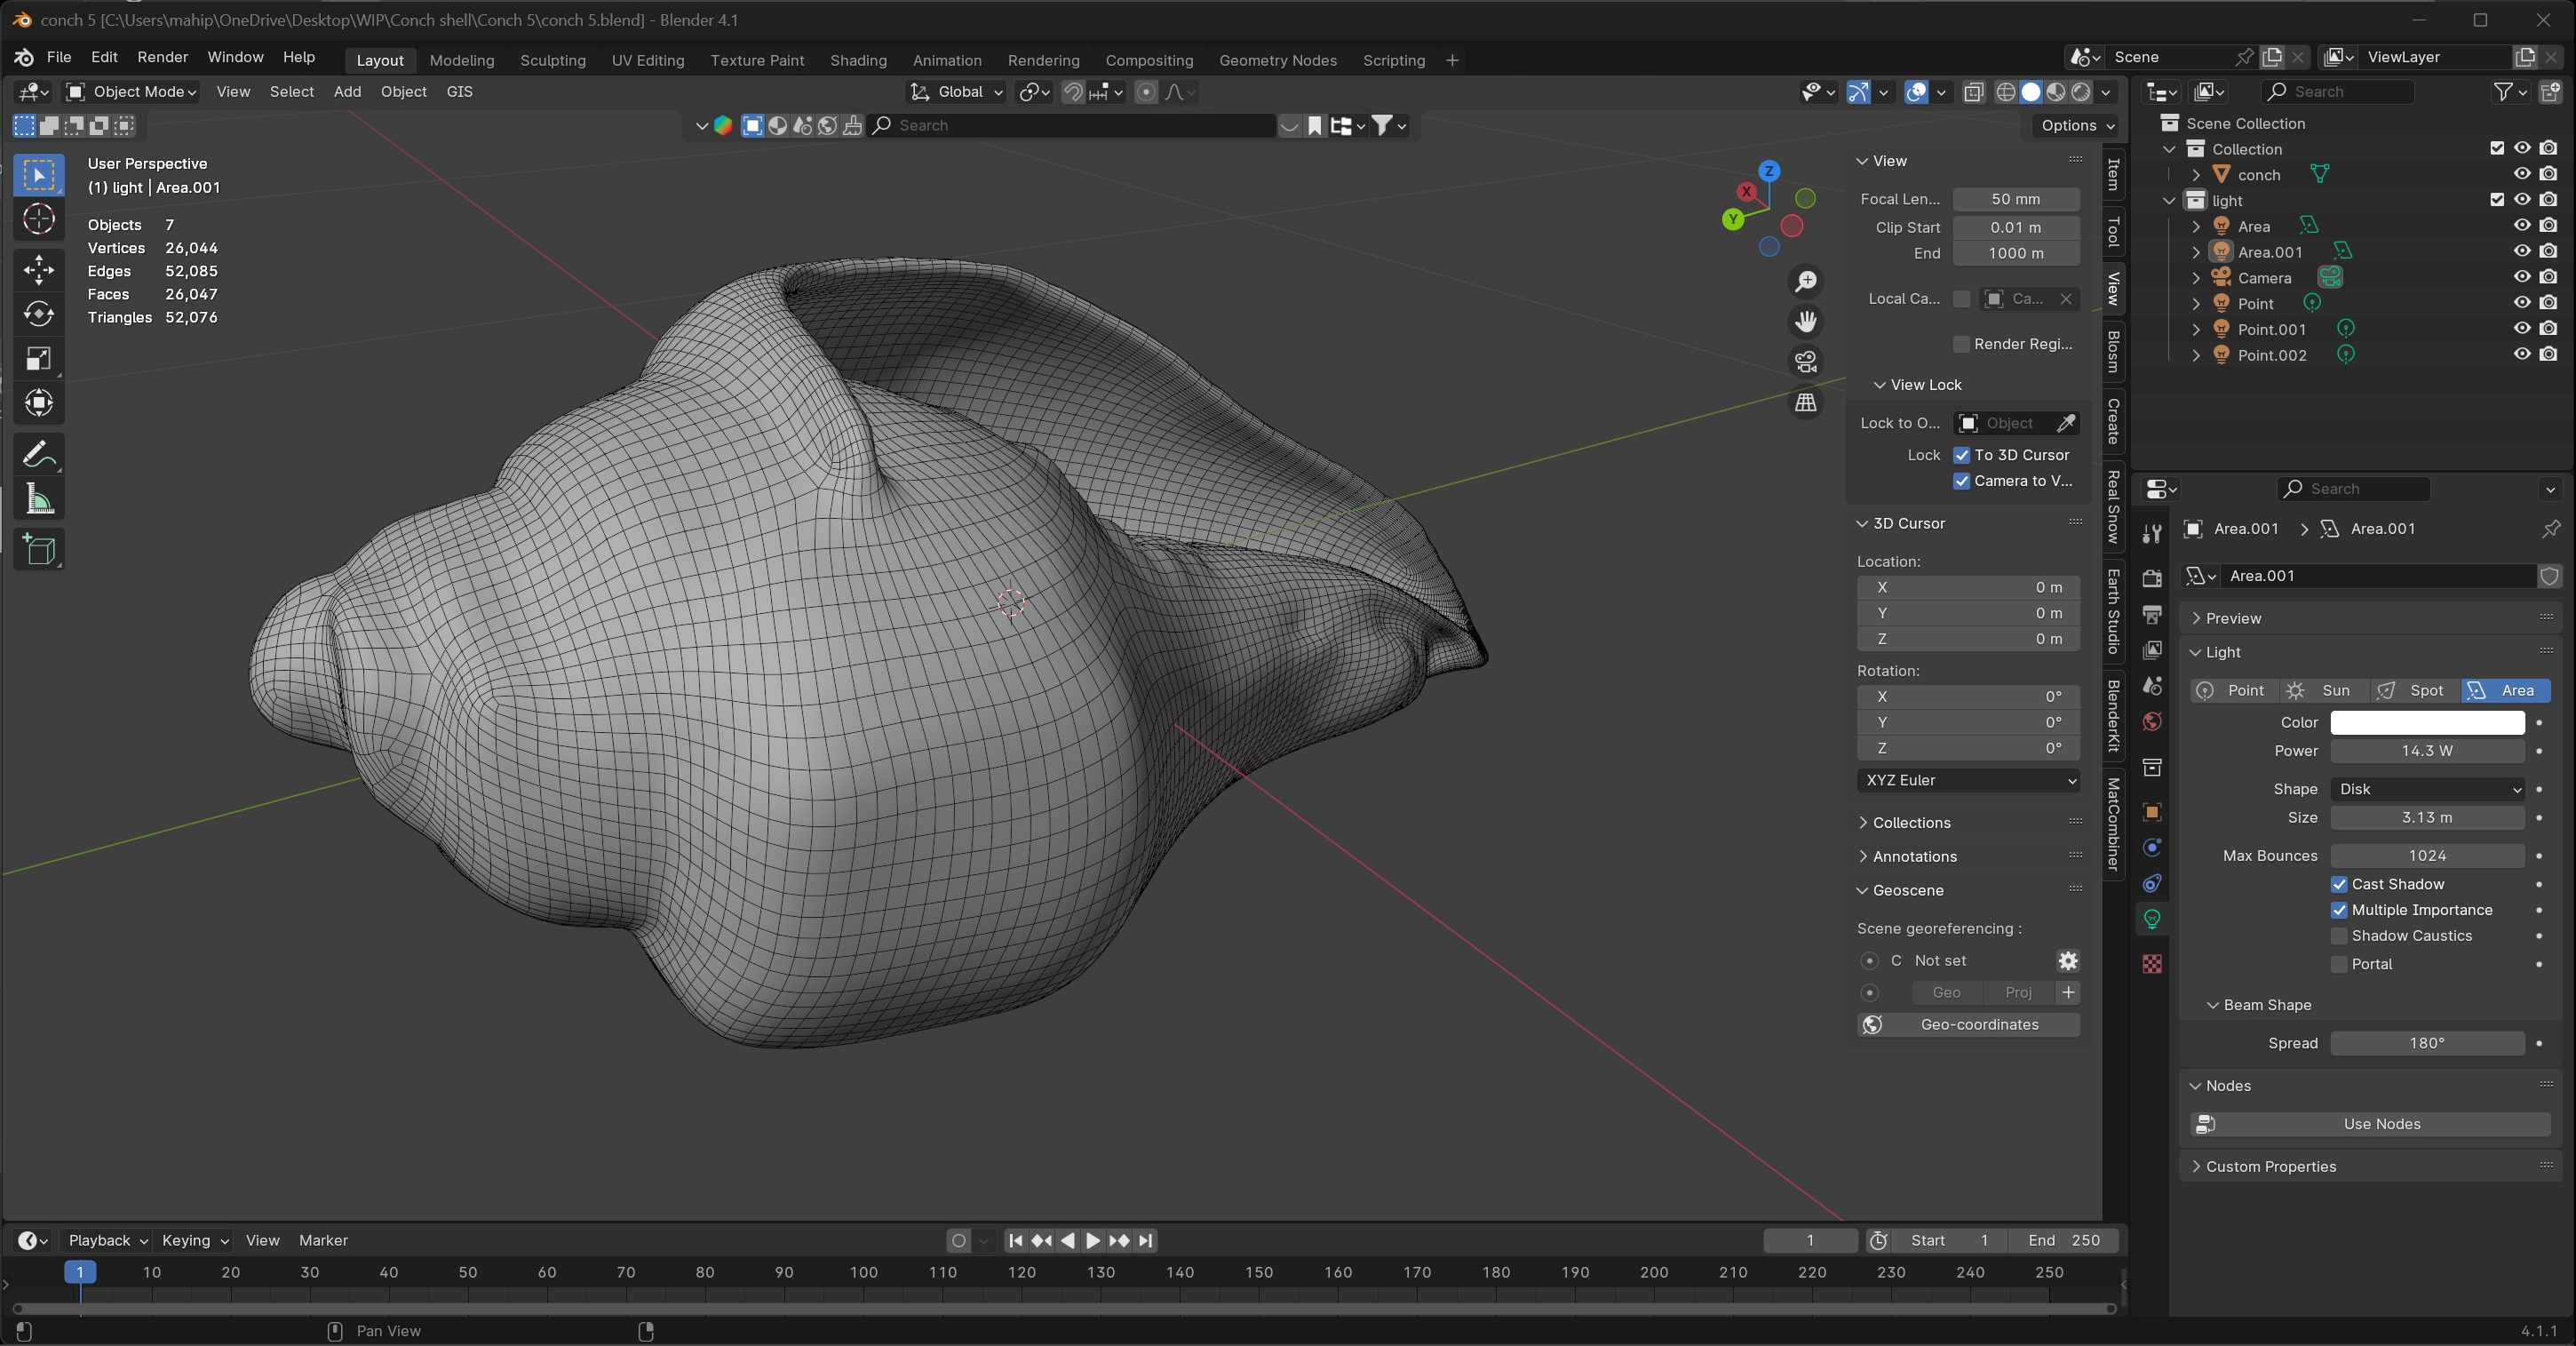Toggle camera view button in viewport
Screen dimensions: 2576x1346
[x=1806, y=361]
